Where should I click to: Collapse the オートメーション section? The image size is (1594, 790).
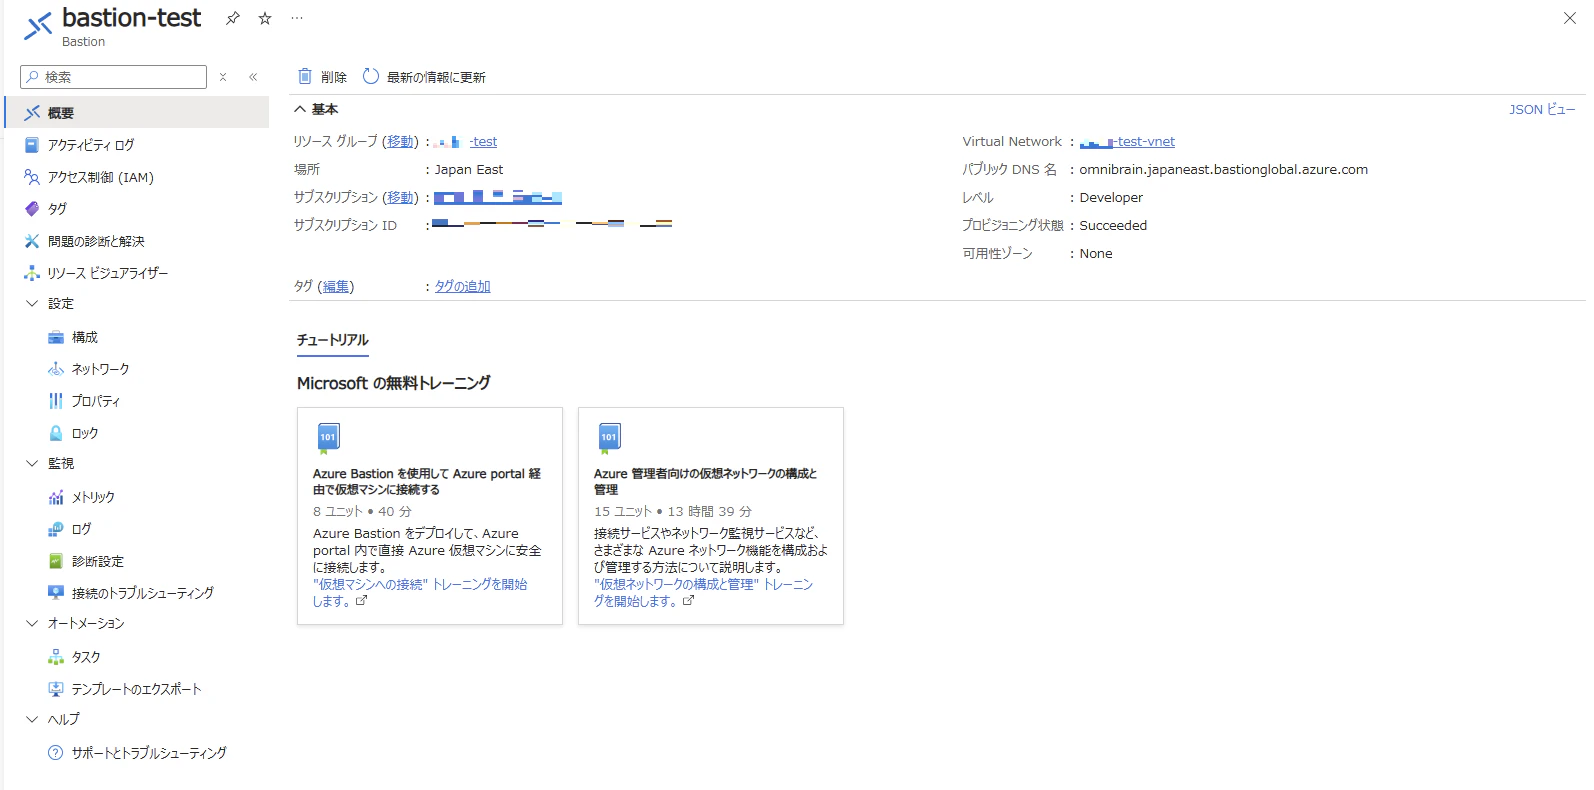tap(32, 623)
